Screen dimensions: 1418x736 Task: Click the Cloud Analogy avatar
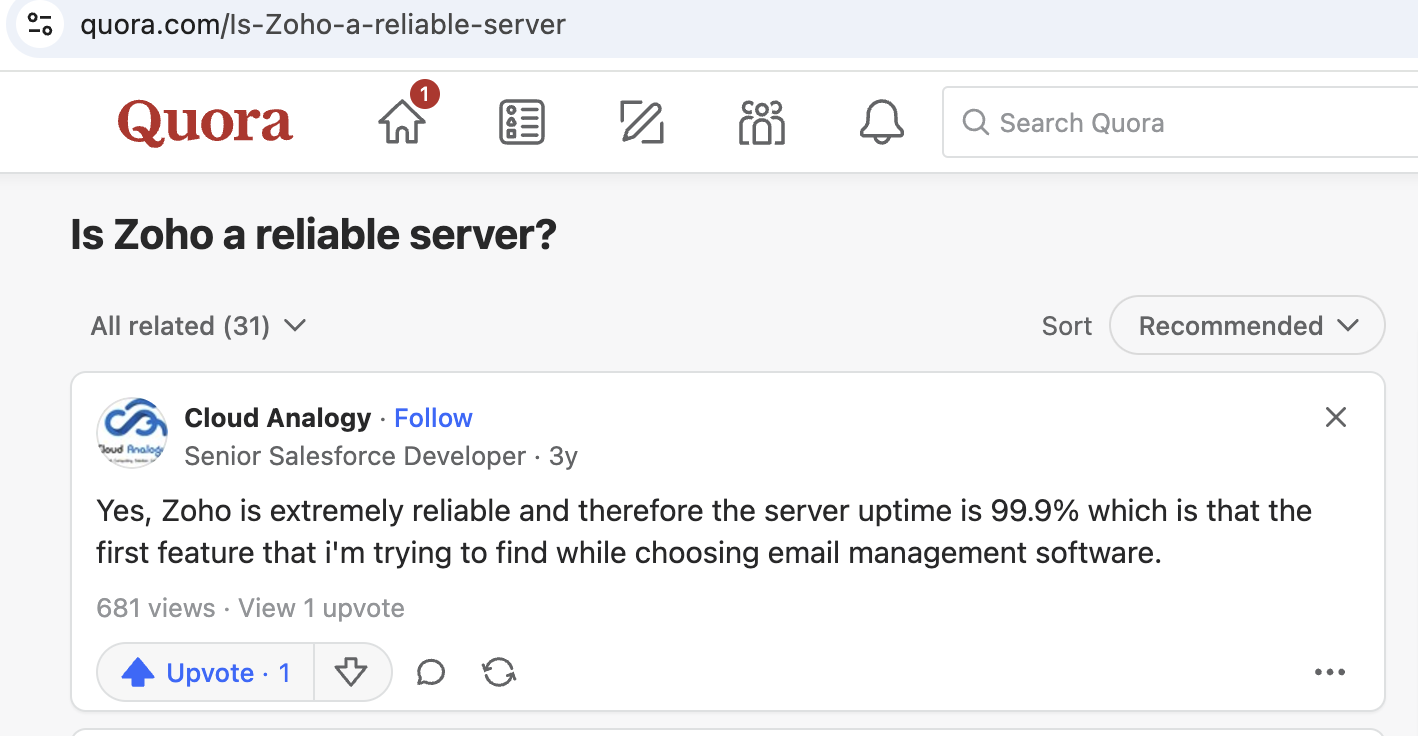pyautogui.click(x=132, y=434)
